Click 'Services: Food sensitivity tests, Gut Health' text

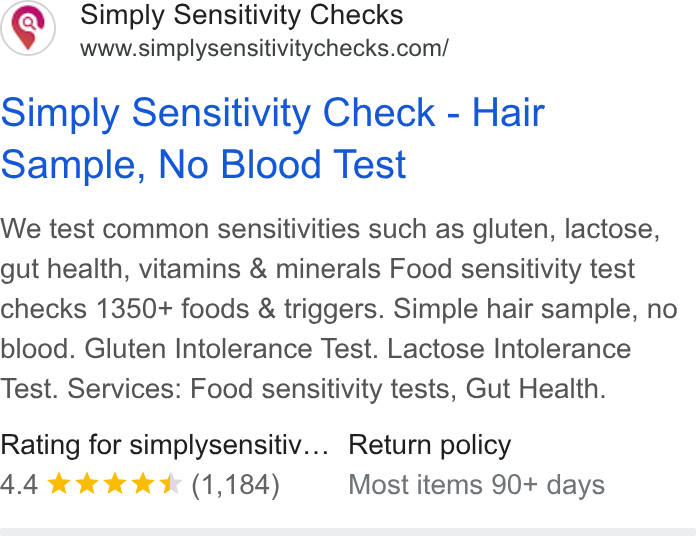[x=336, y=389]
